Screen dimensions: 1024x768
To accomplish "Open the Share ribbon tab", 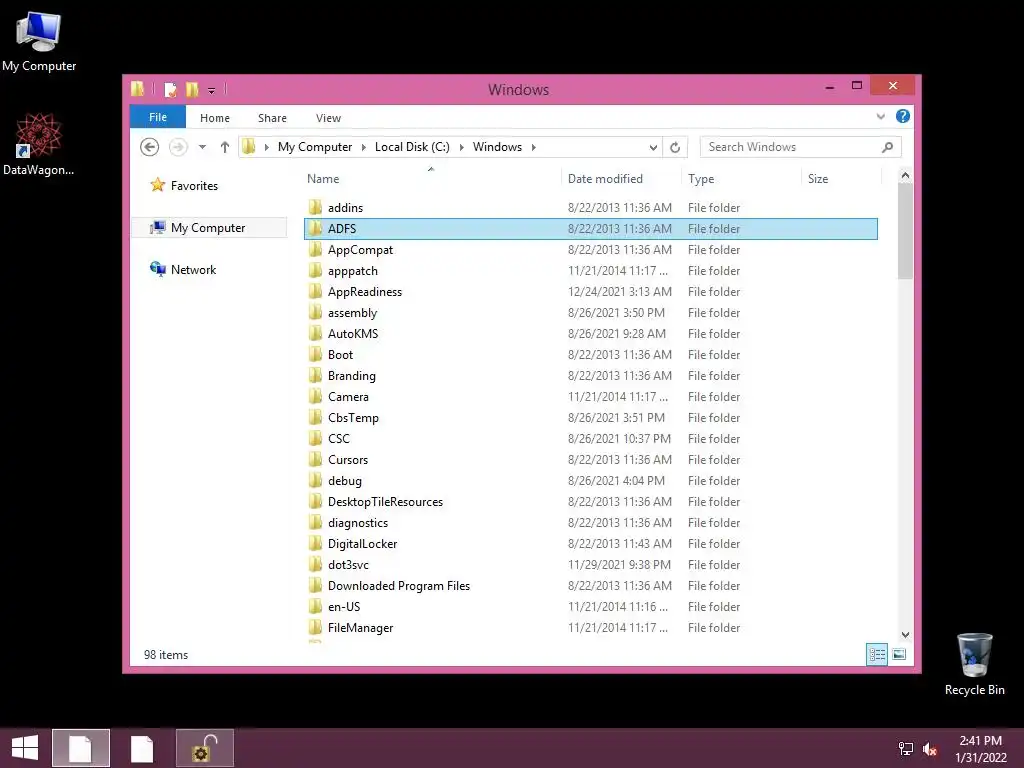I will [x=272, y=118].
